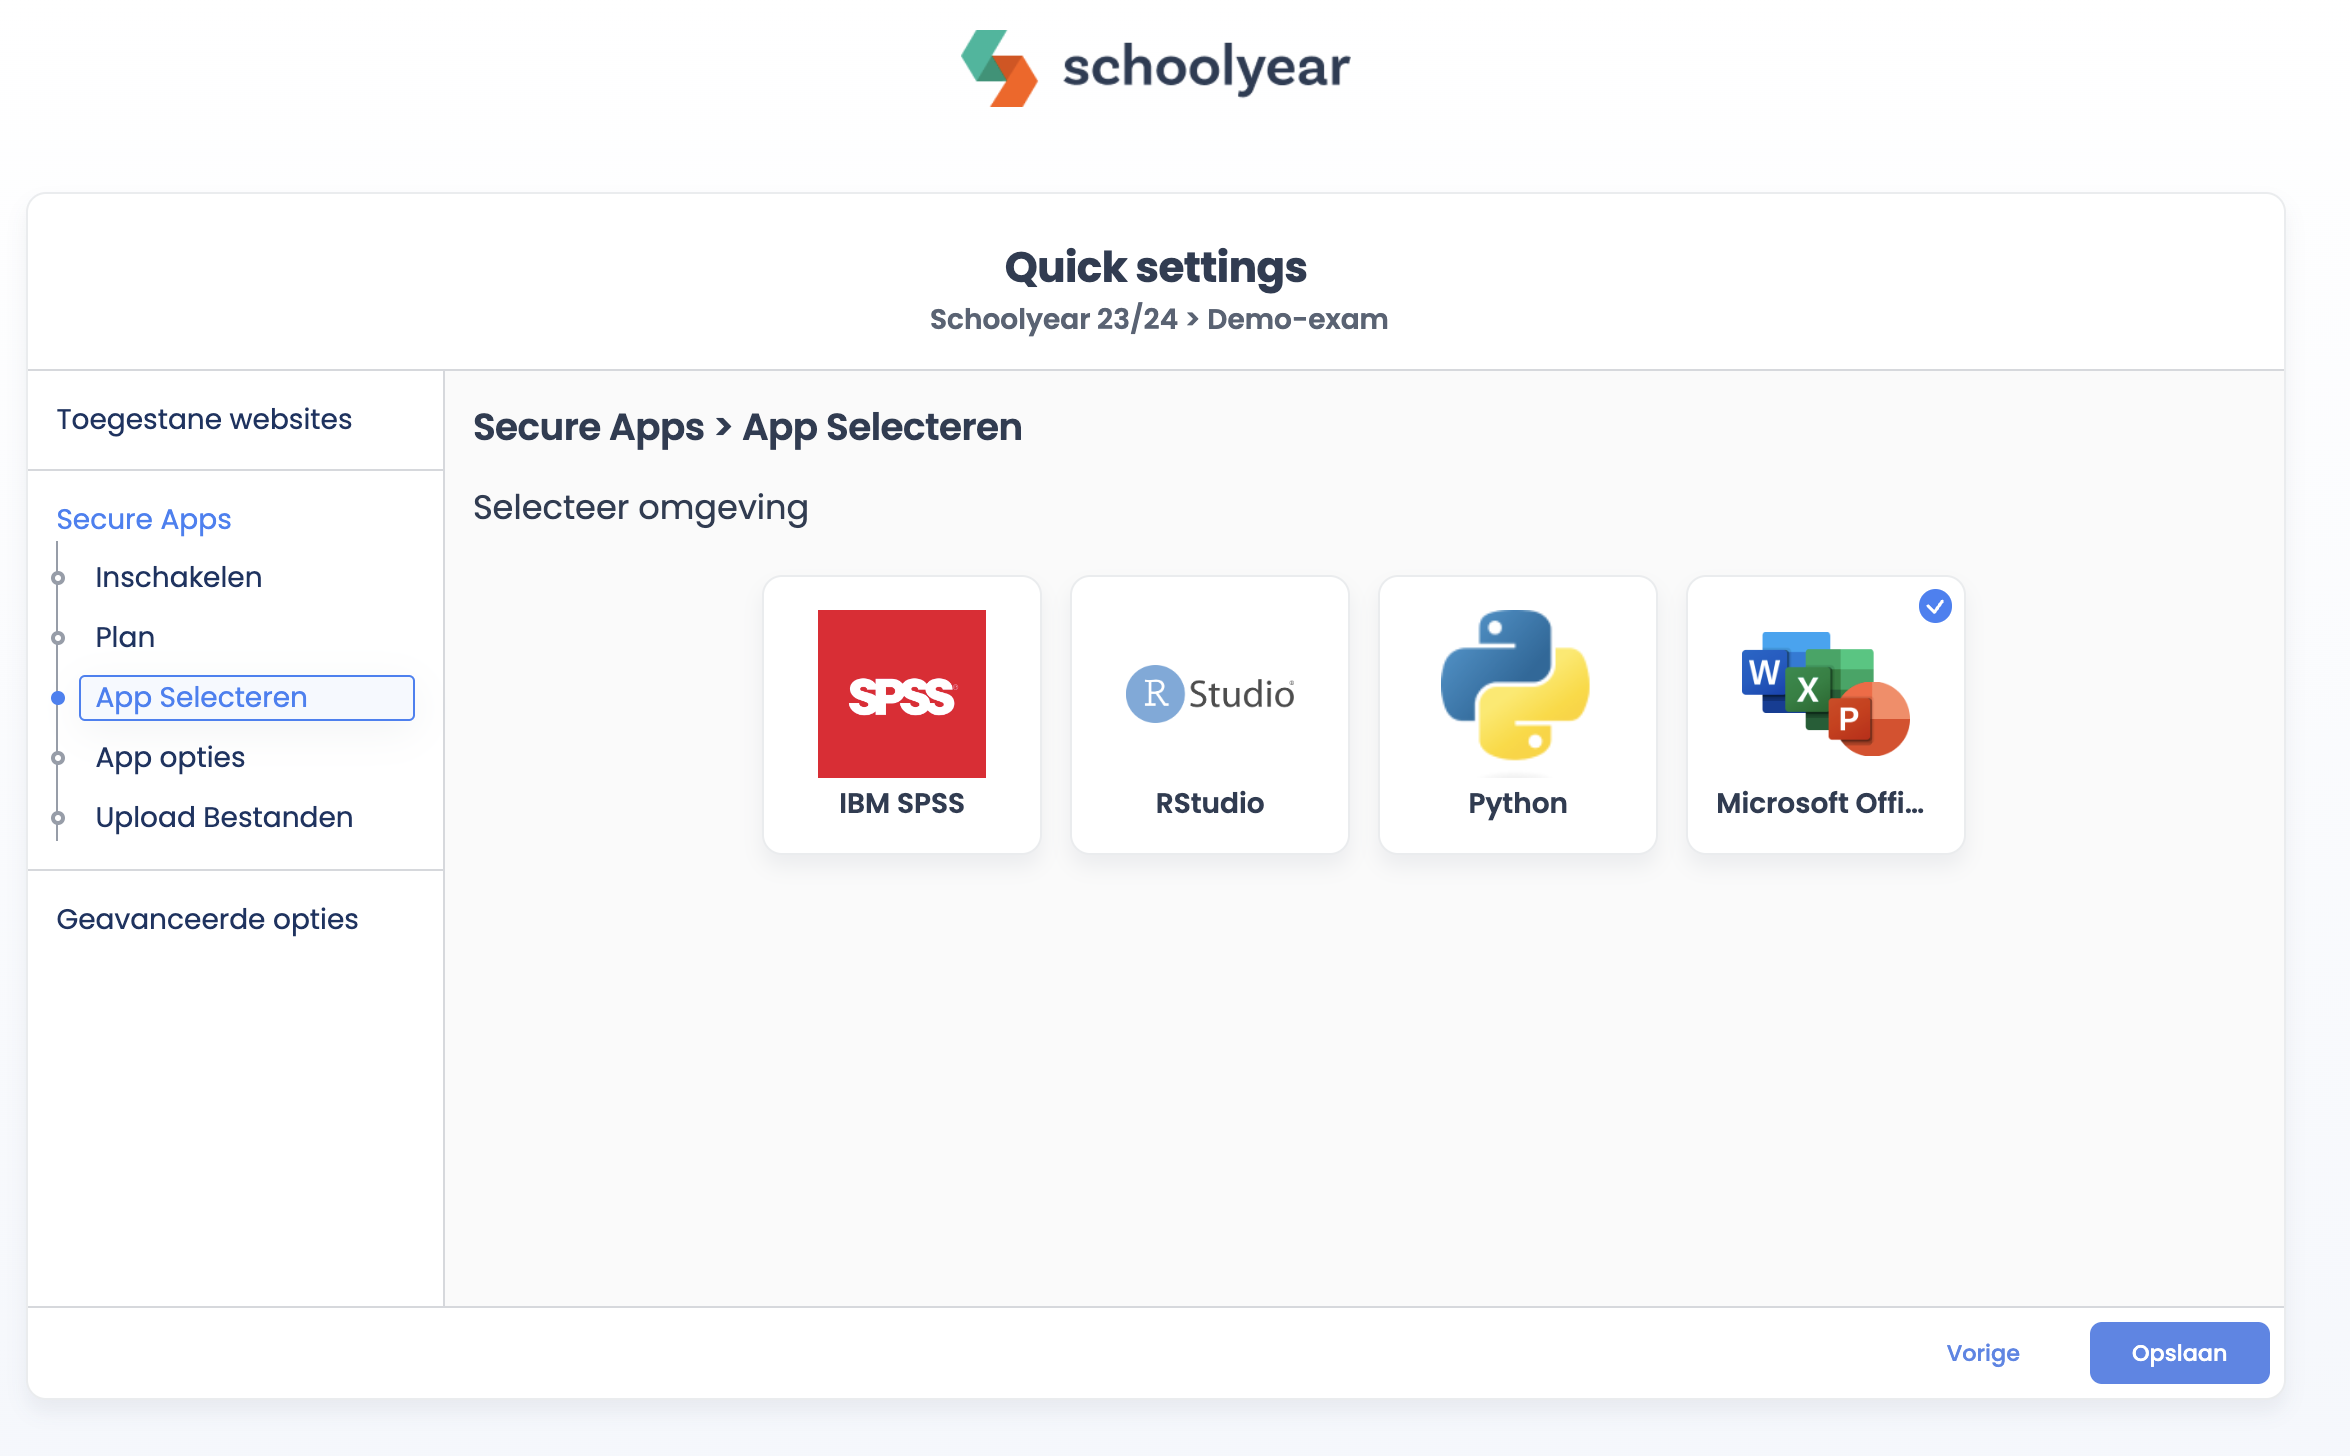
Task: Select the IBM SPSS app icon
Action: pyautogui.click(x=901, y=693)
